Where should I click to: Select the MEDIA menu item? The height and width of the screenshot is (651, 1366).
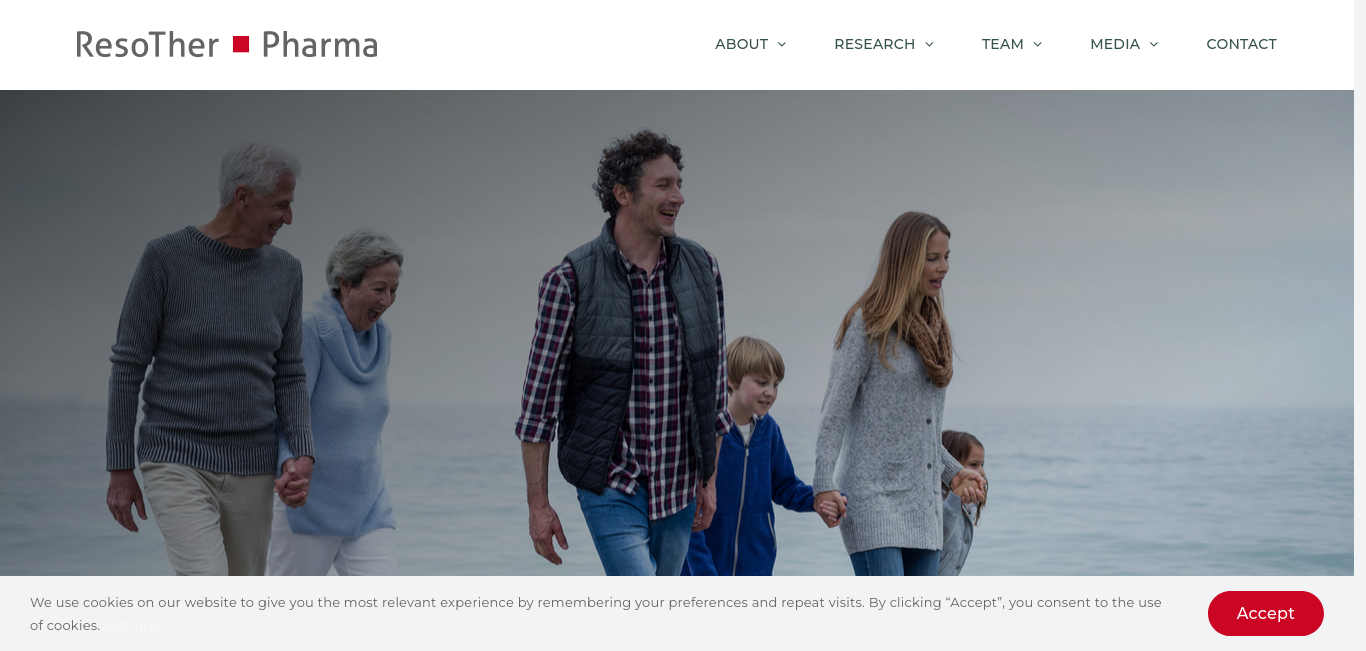[x=1115, y=44]
